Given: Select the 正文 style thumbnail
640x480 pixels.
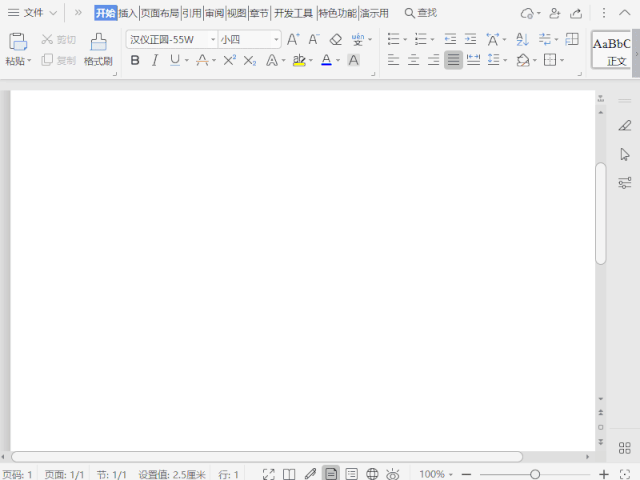Looking at the screenshot, I should click(x=613, y=50).
